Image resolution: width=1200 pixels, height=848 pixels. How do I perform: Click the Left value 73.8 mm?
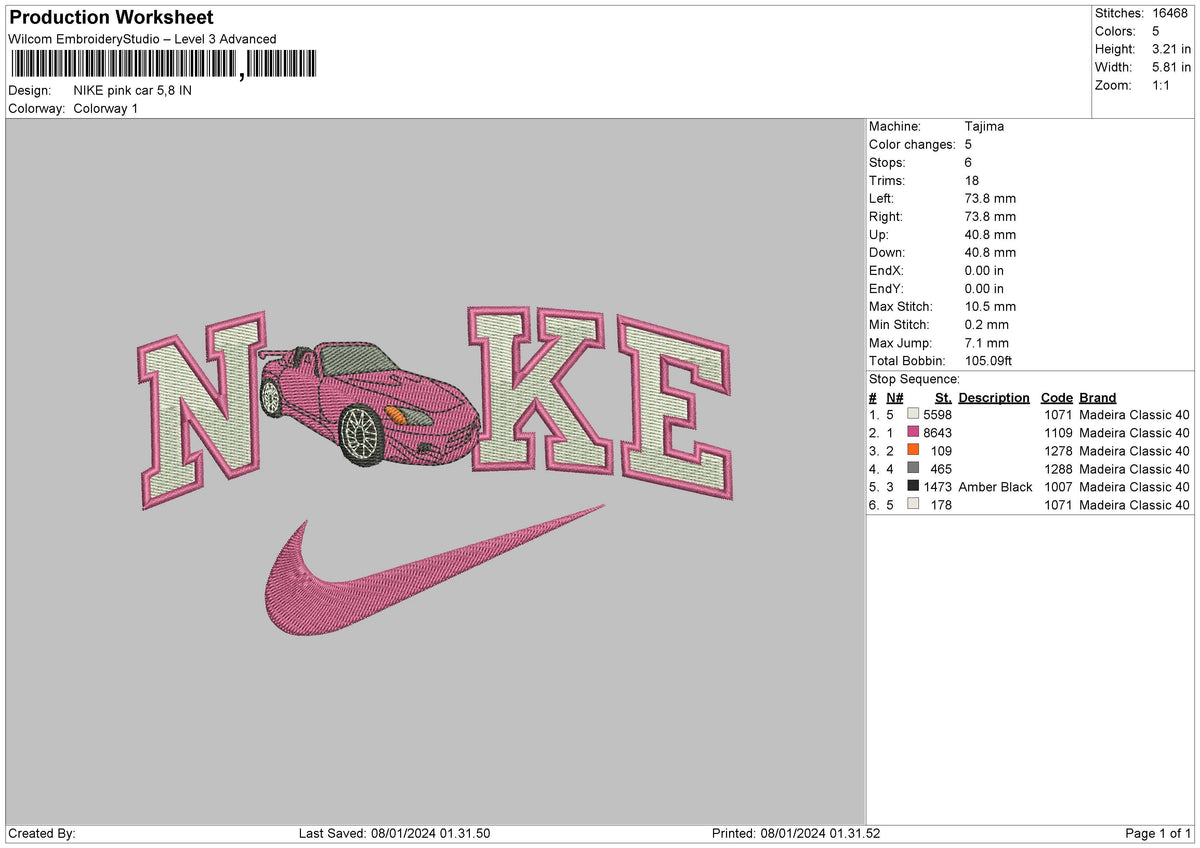[990, 198]
